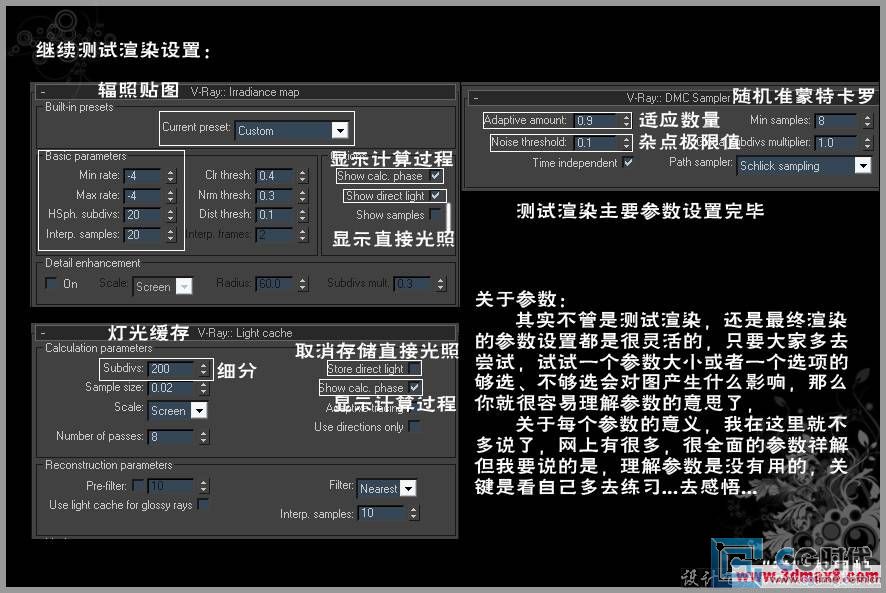Open the Filter Nearest dropdown

(407, 488)
